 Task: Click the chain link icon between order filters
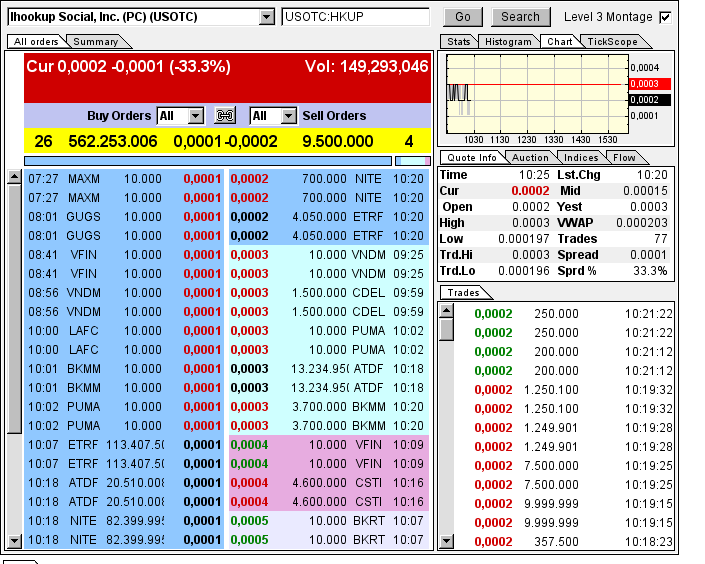point(225,116)
